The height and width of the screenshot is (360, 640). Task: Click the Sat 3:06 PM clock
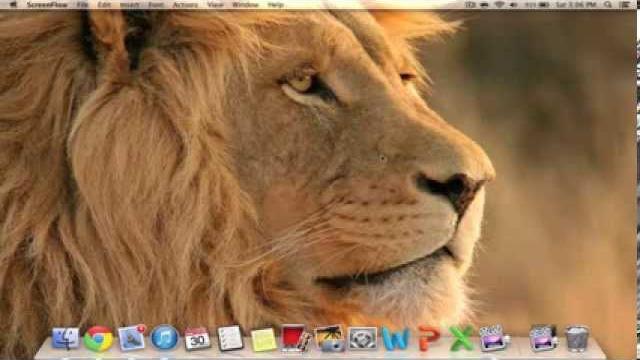tap(576, 5)
